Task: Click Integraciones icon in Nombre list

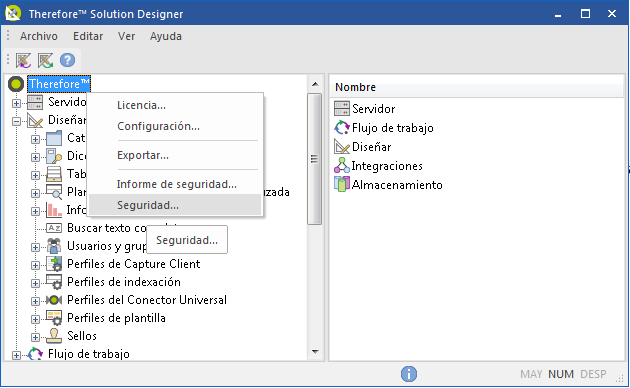Action: coord(342,165)
